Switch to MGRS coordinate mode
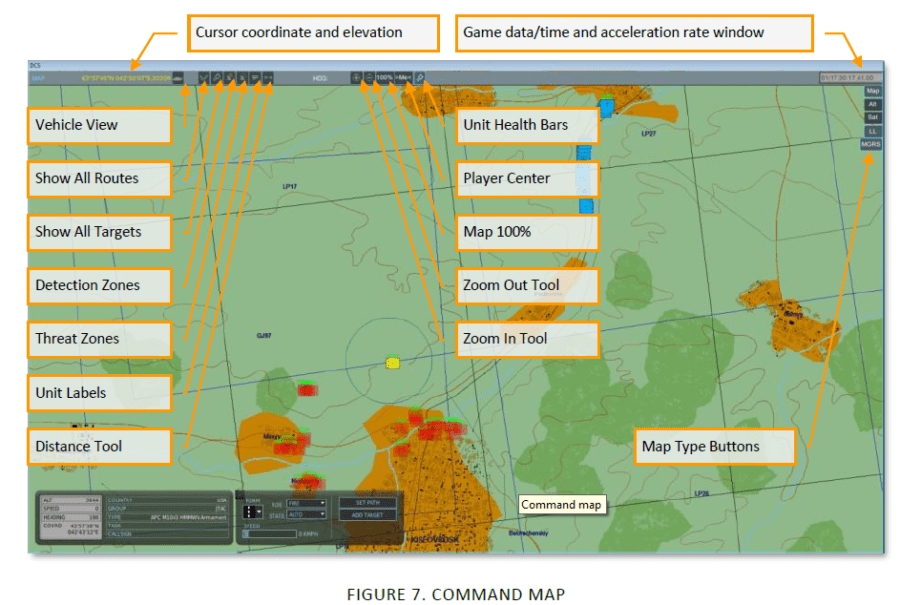This screenshot has height=605, width=900. tap(872, 144)
